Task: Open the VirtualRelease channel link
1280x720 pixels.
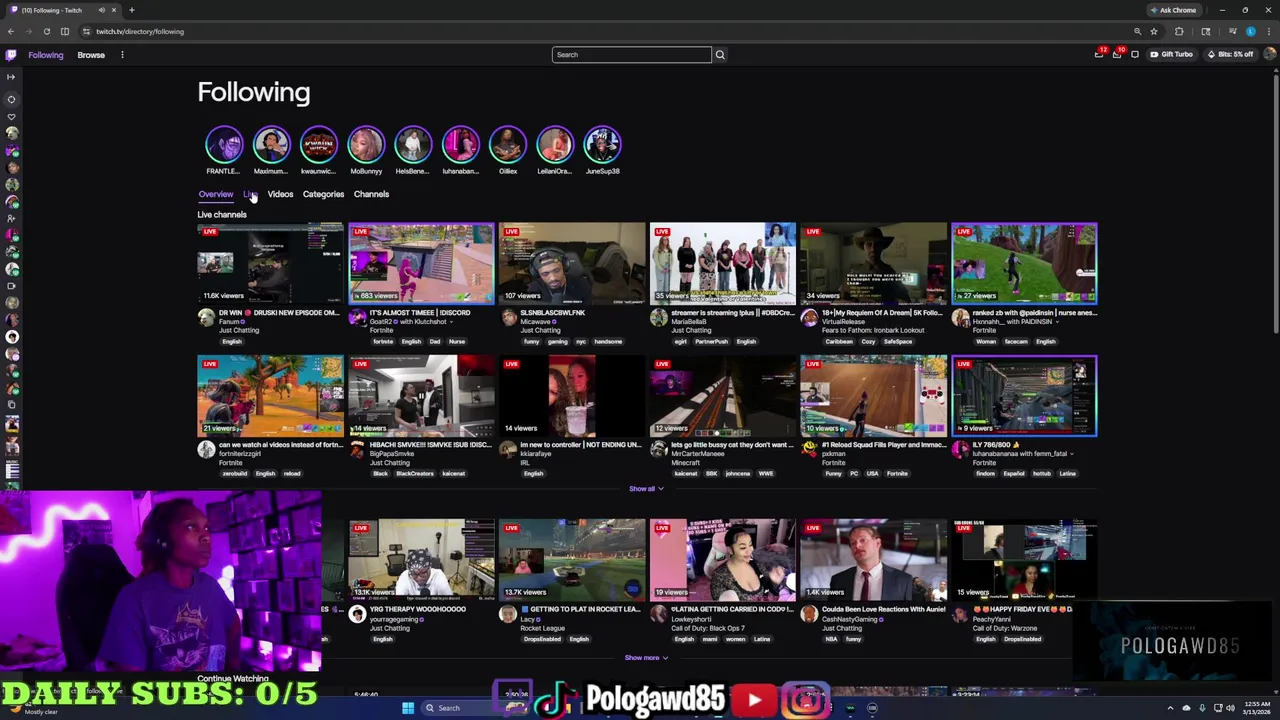Action: 843,322
